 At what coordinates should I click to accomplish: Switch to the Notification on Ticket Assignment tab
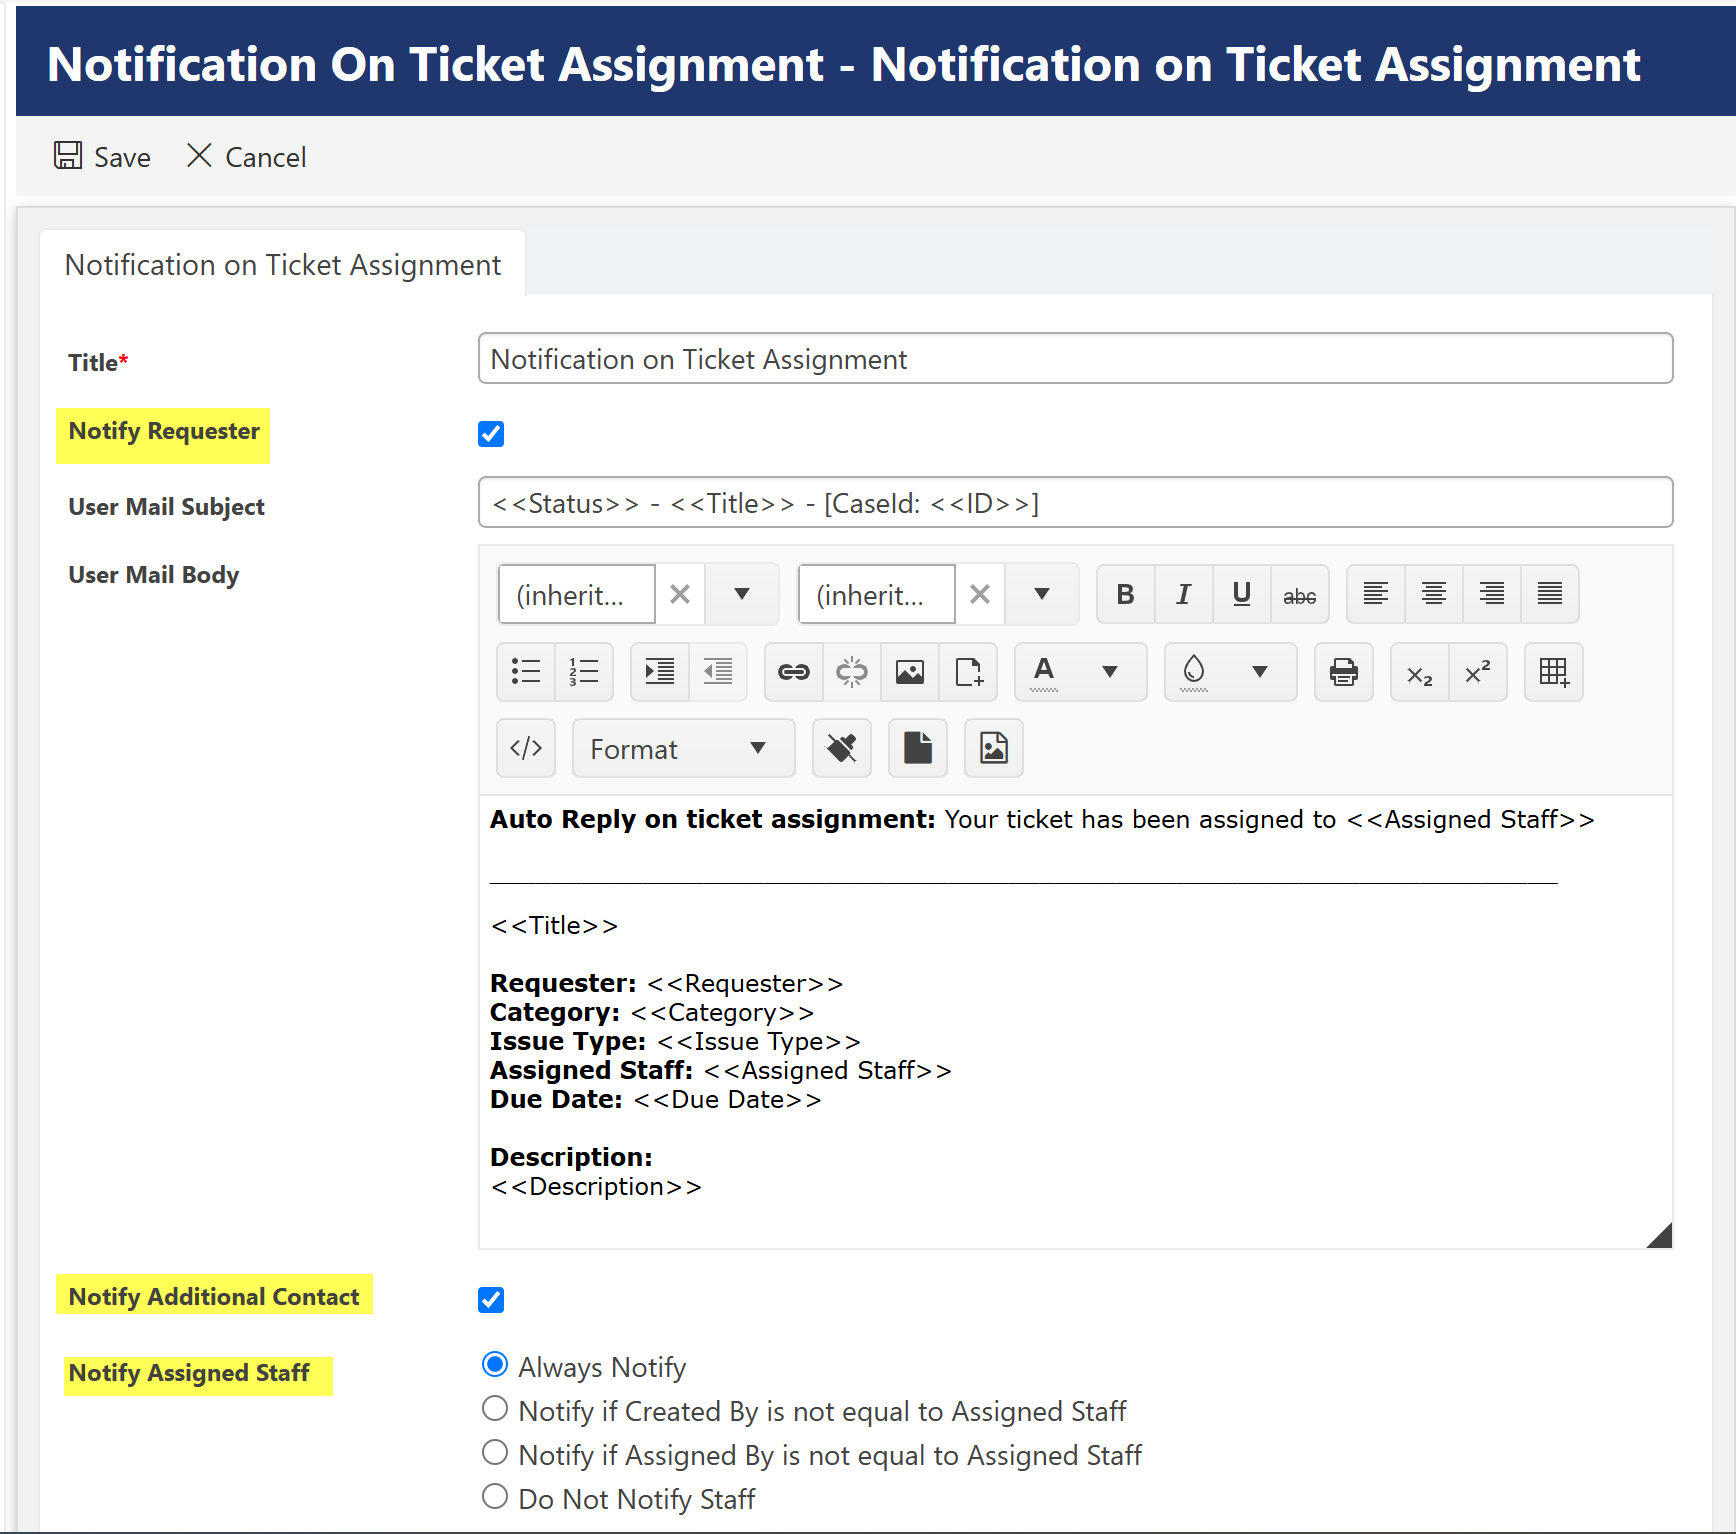click(282, 264)
